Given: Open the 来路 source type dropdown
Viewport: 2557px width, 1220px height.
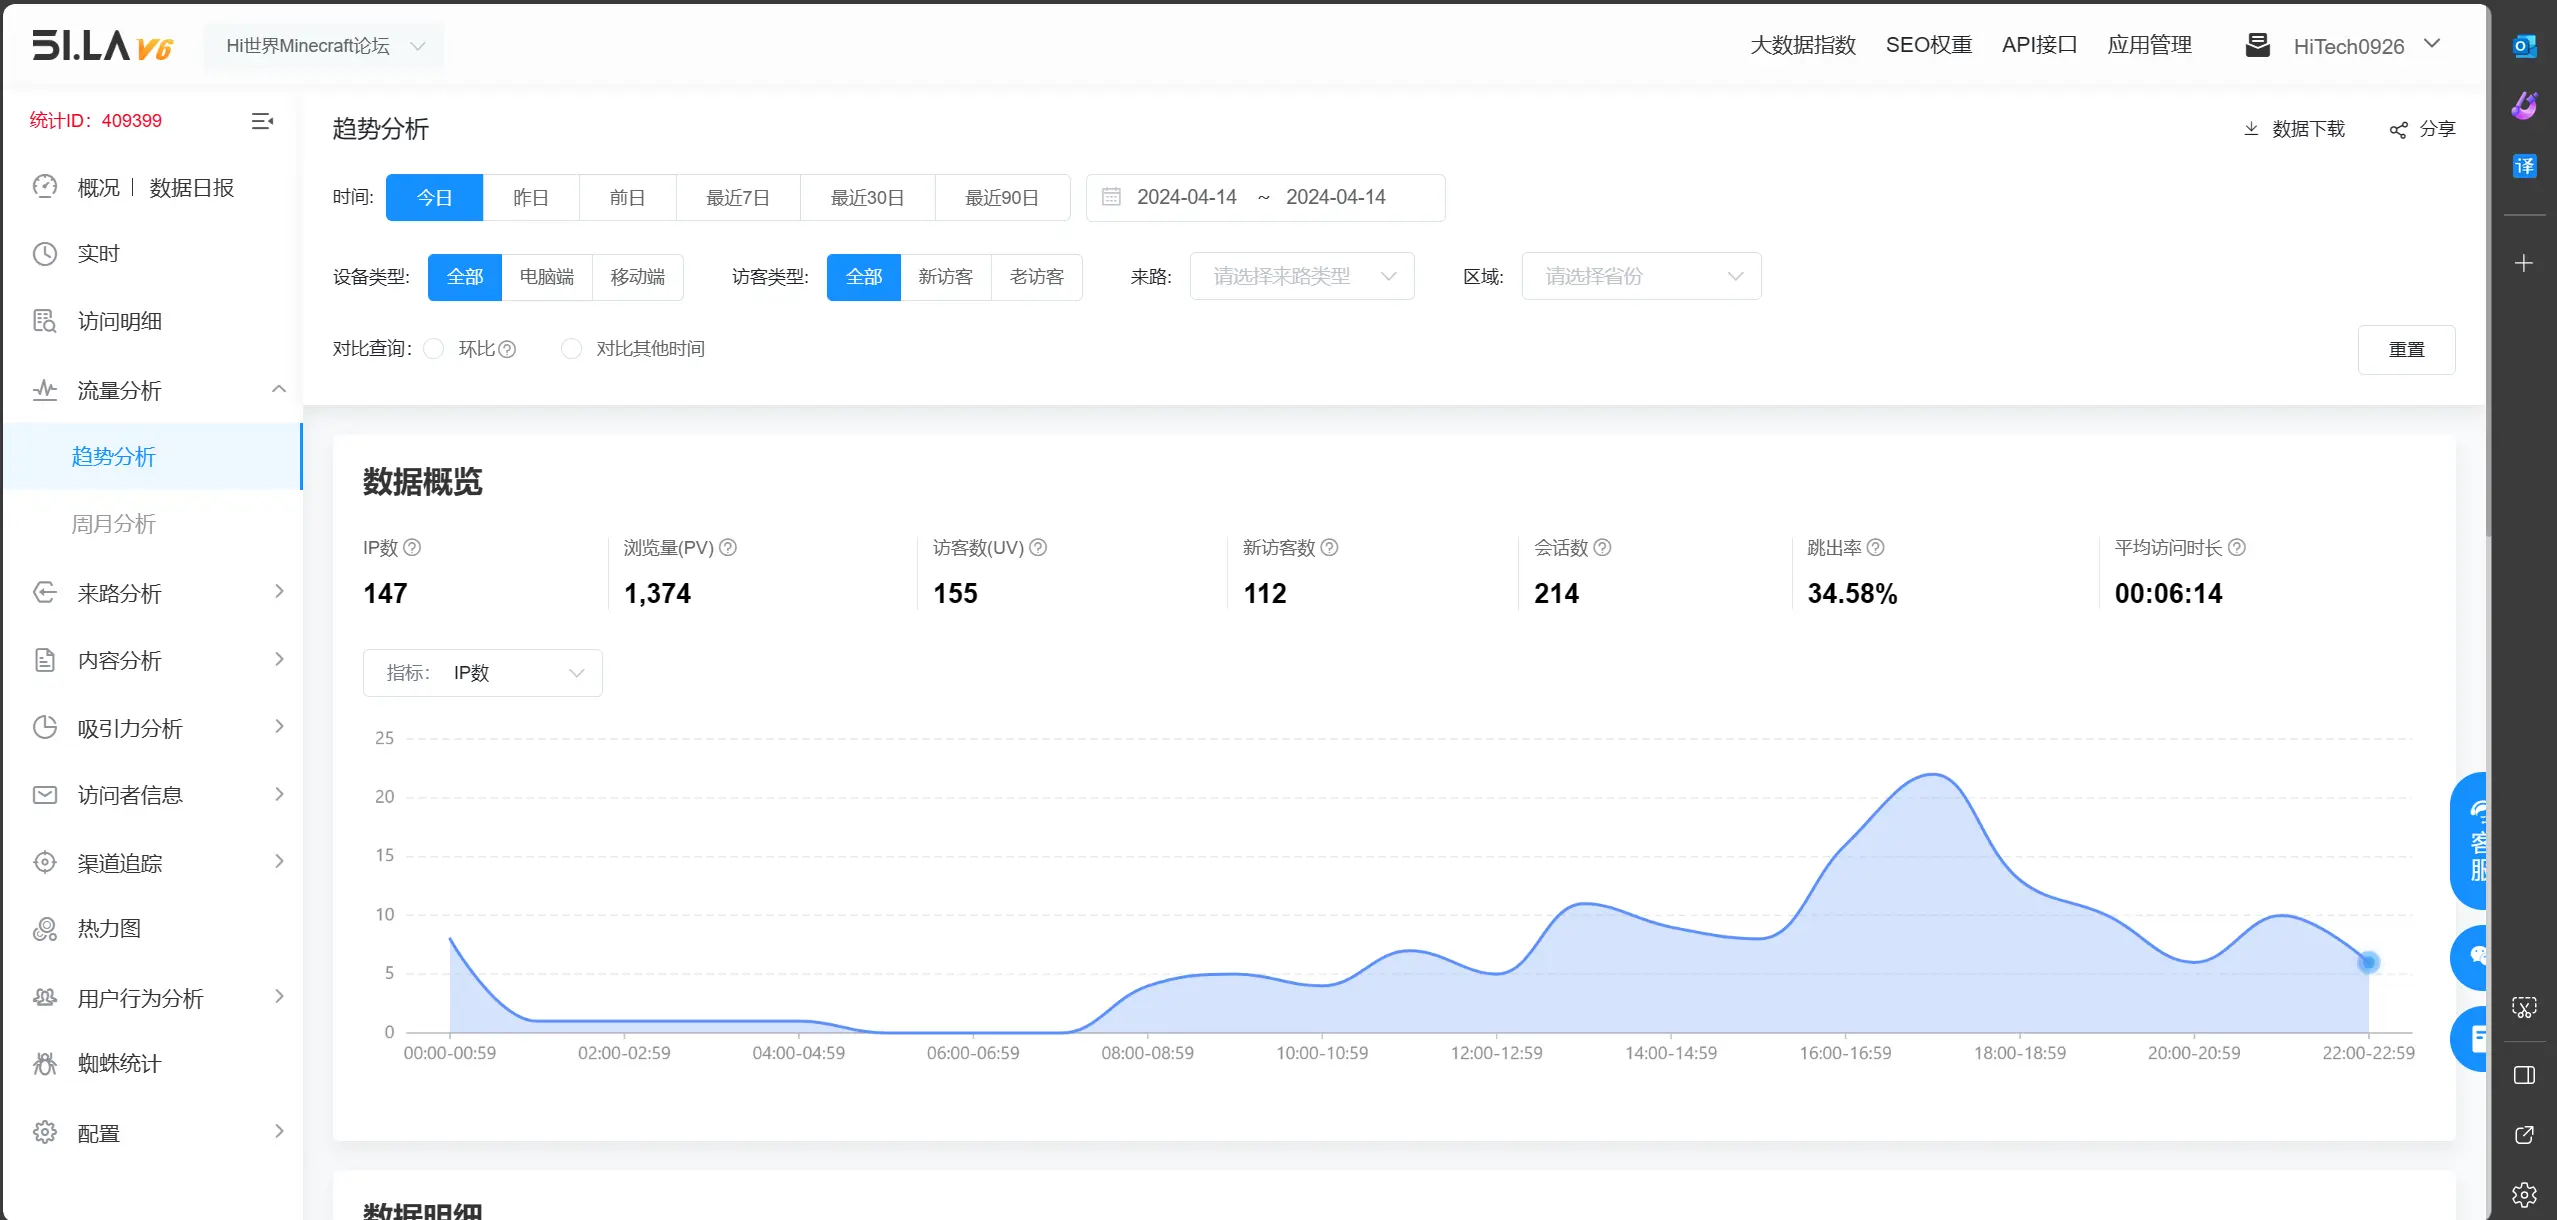Looking at the screenshot, I should click(x=1301, y=277).
